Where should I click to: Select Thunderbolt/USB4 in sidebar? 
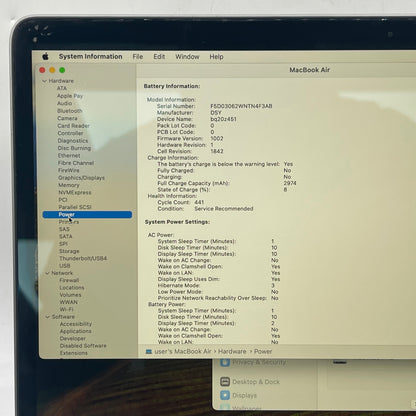point(83,258)
